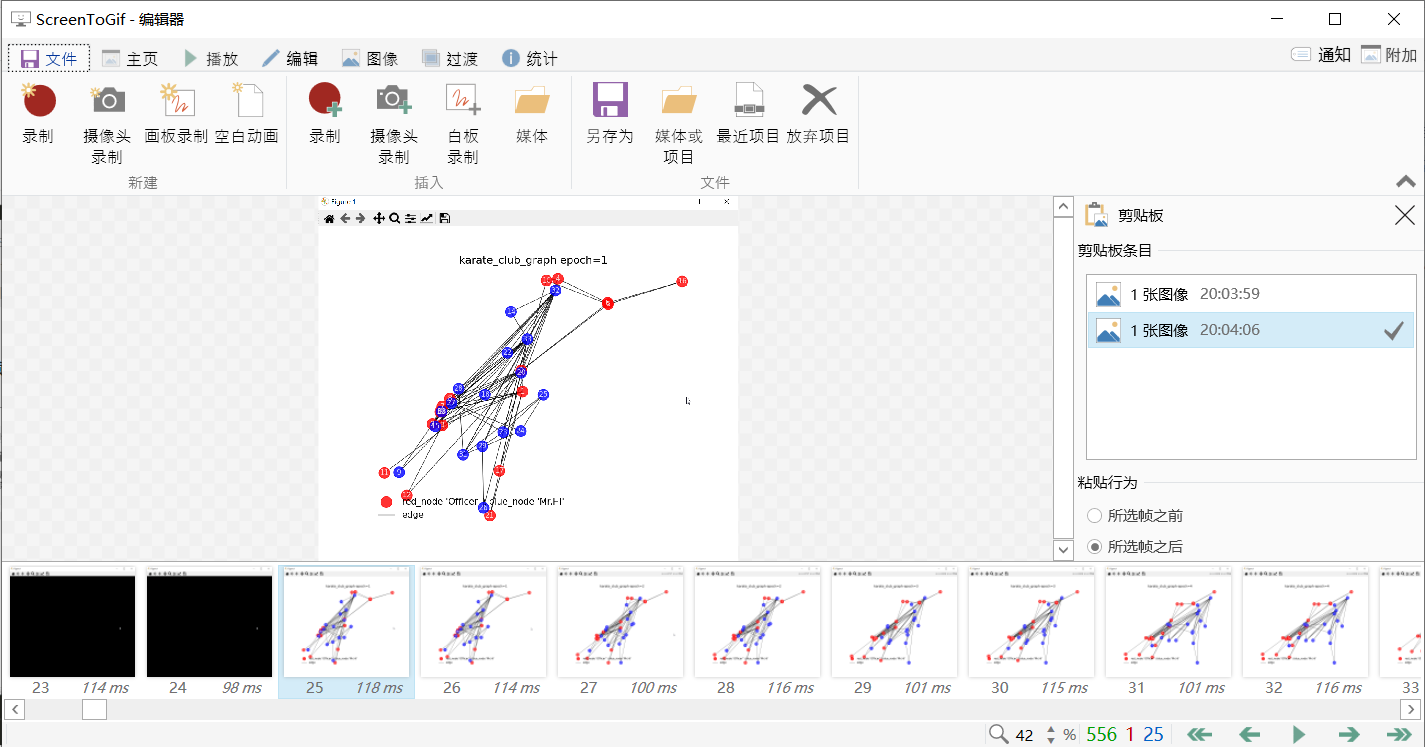Switch to the 图像 ribbon tab
Image resolution: width=1425 pixels, height=747 pixels.
[x=370, y=57]
